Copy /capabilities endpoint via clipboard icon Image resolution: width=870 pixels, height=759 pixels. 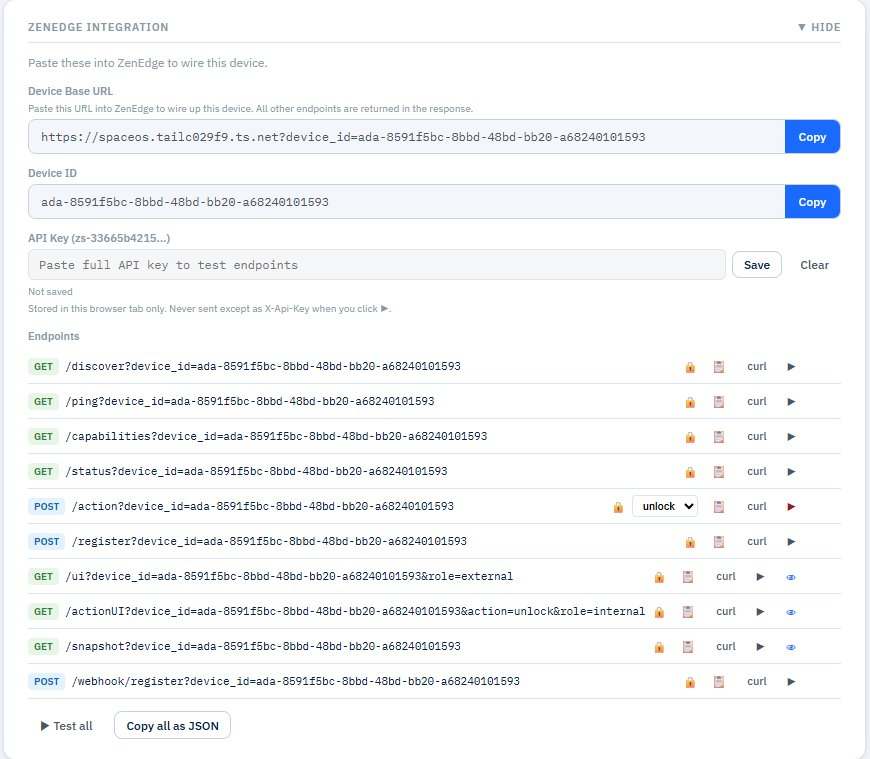click(x=719, y=437)
